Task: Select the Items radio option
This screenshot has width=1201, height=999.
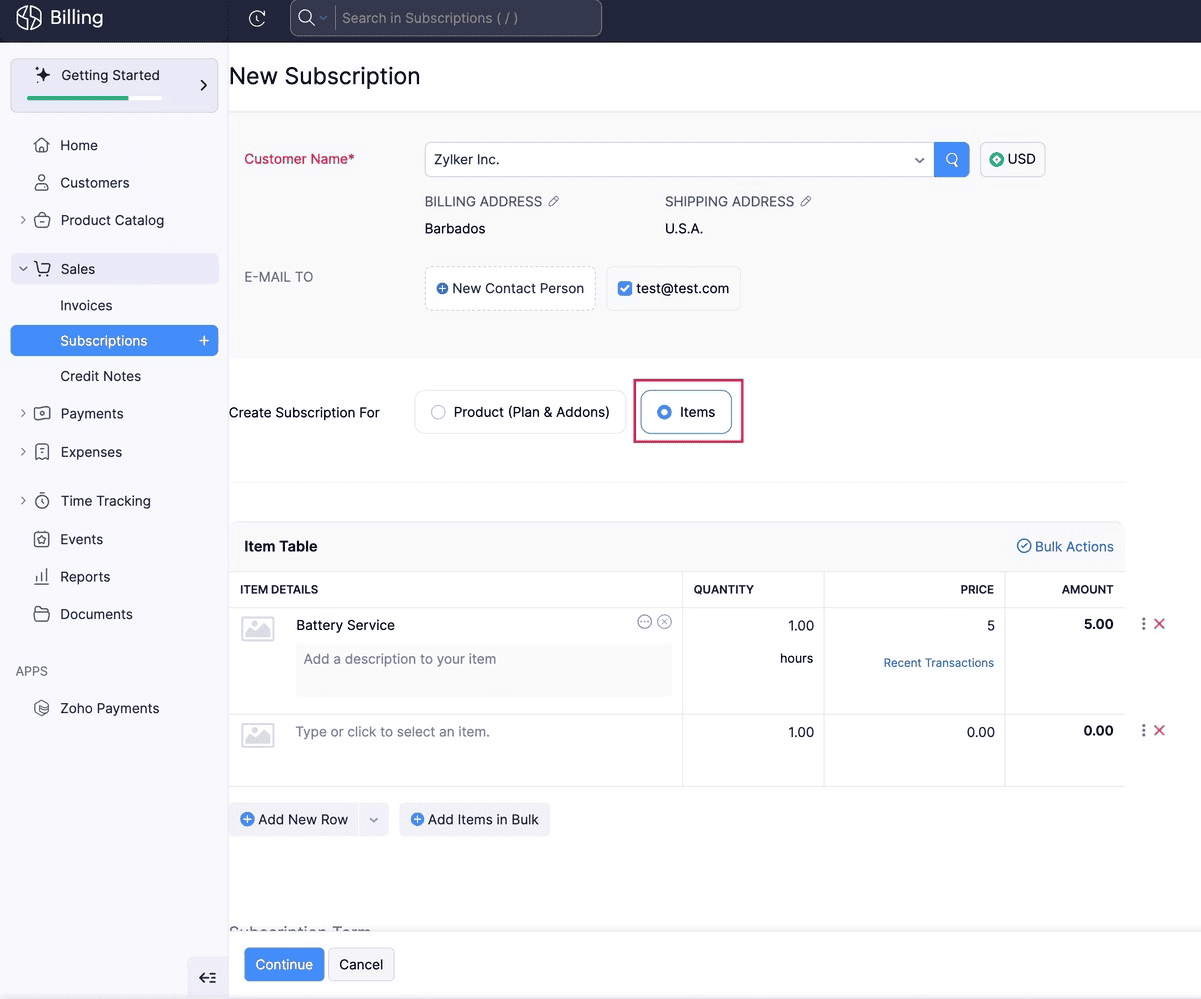Action: click(x=664, y=412)
